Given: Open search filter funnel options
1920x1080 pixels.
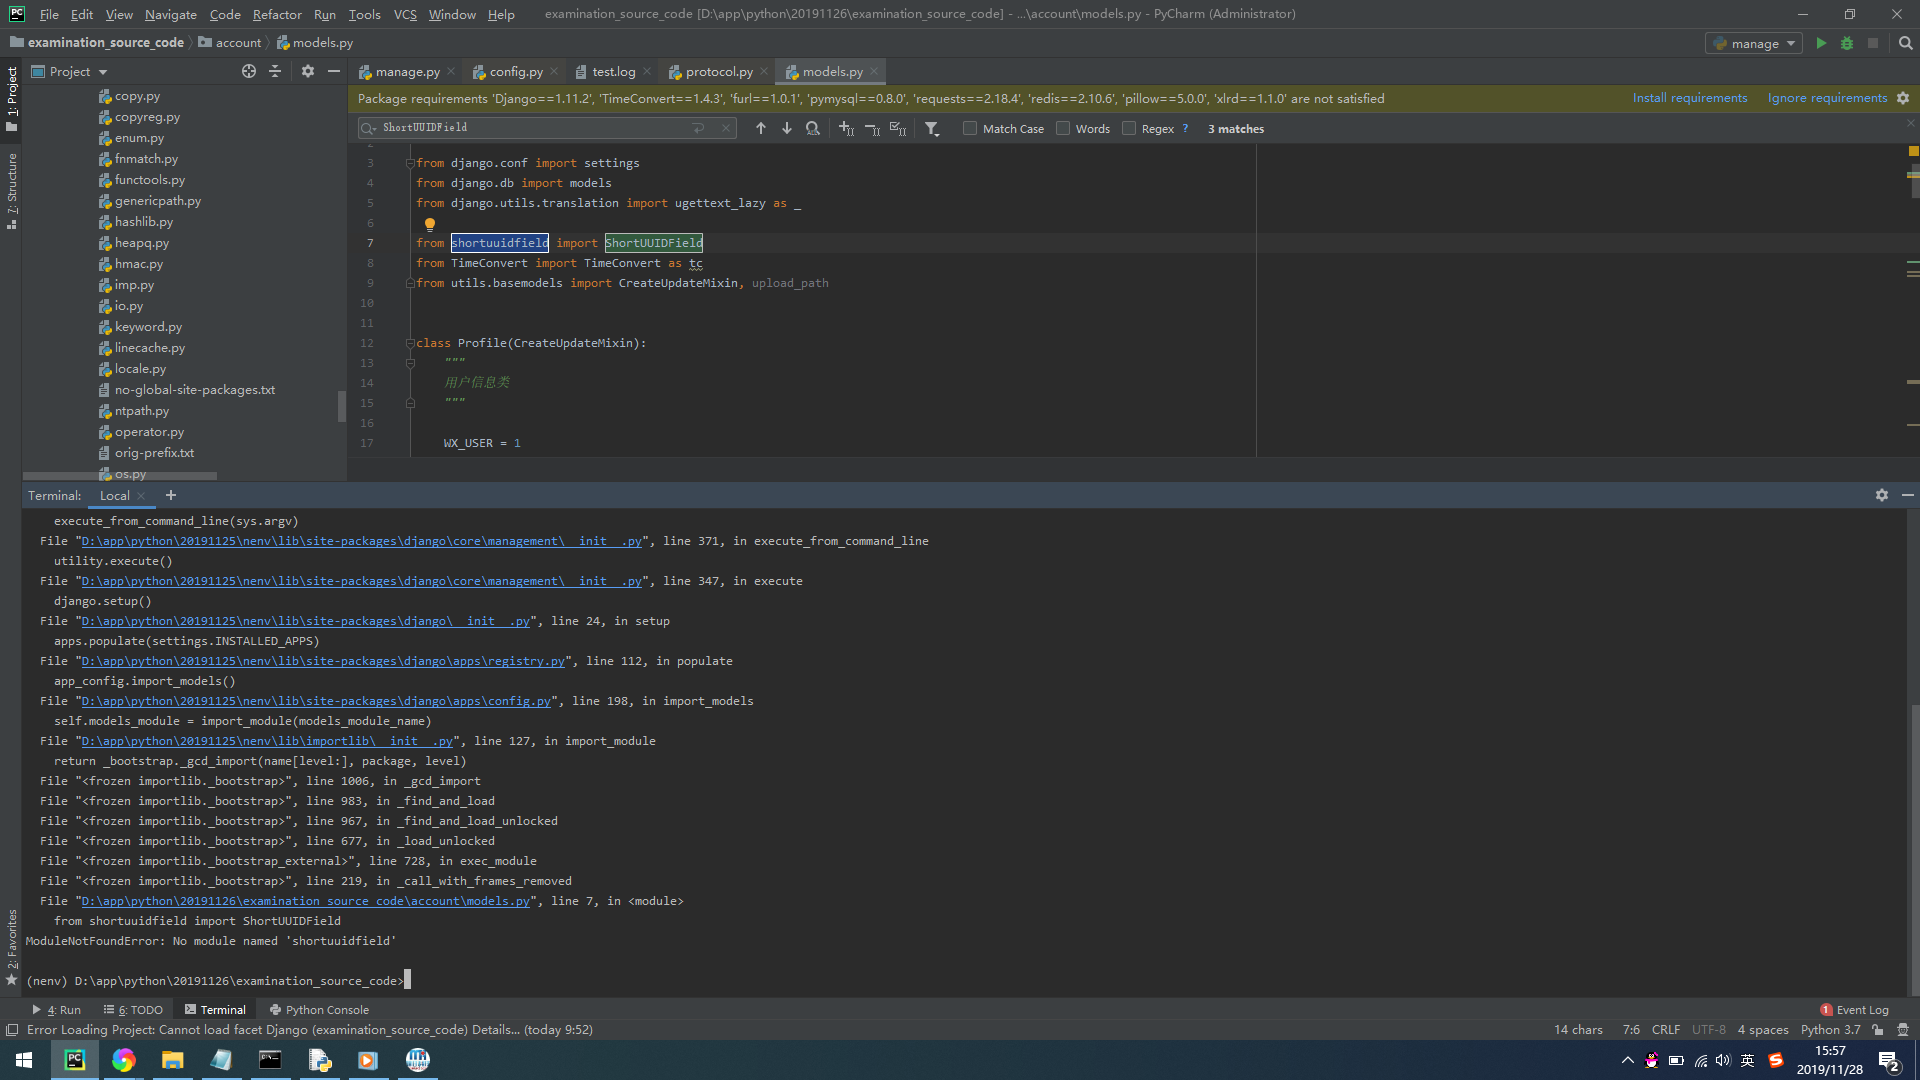Looking at the screenshot, I should click(x=932, y=128).
